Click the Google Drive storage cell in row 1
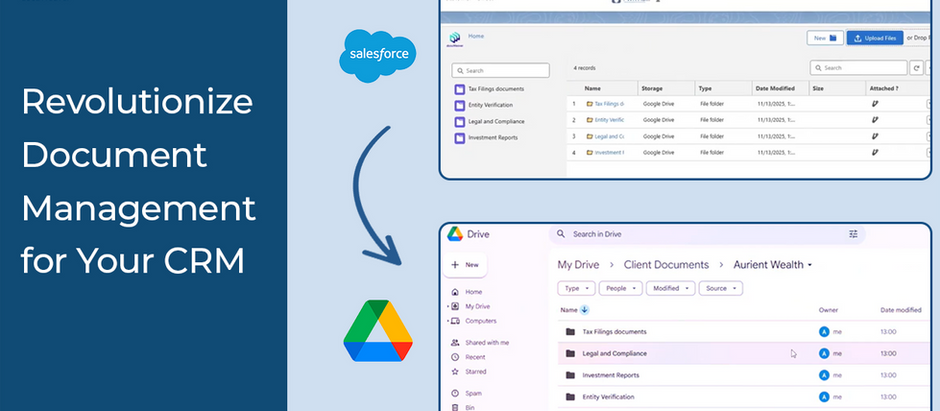This screenshot has width=940, height=411. tap(658, 104)
